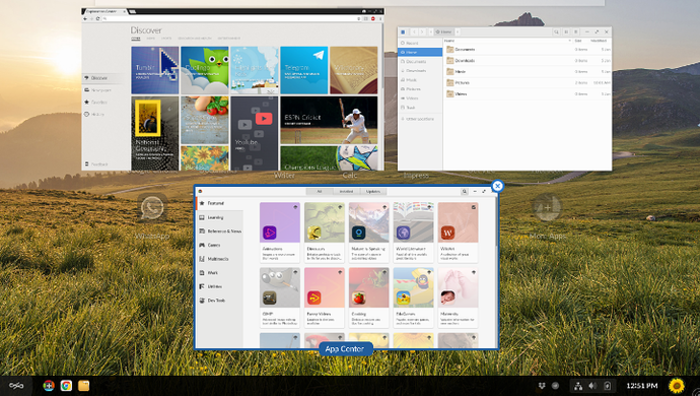This screenshot has height=396, width=700.
Task: Open clock showing 12:51 PM
Action: [642, 386]
